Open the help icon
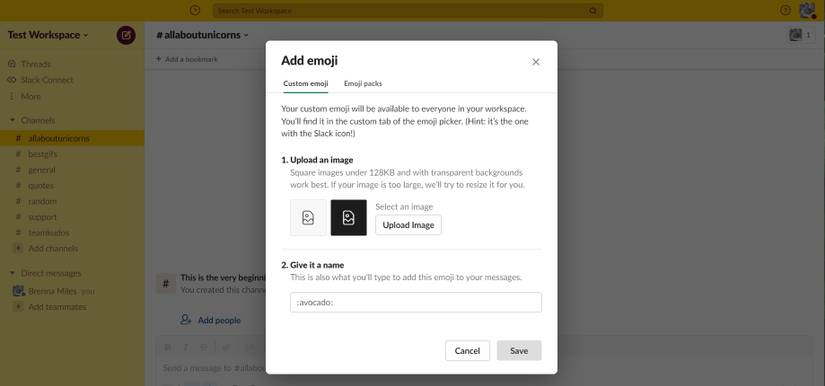825x386 pixels. [x=785, y=10]
